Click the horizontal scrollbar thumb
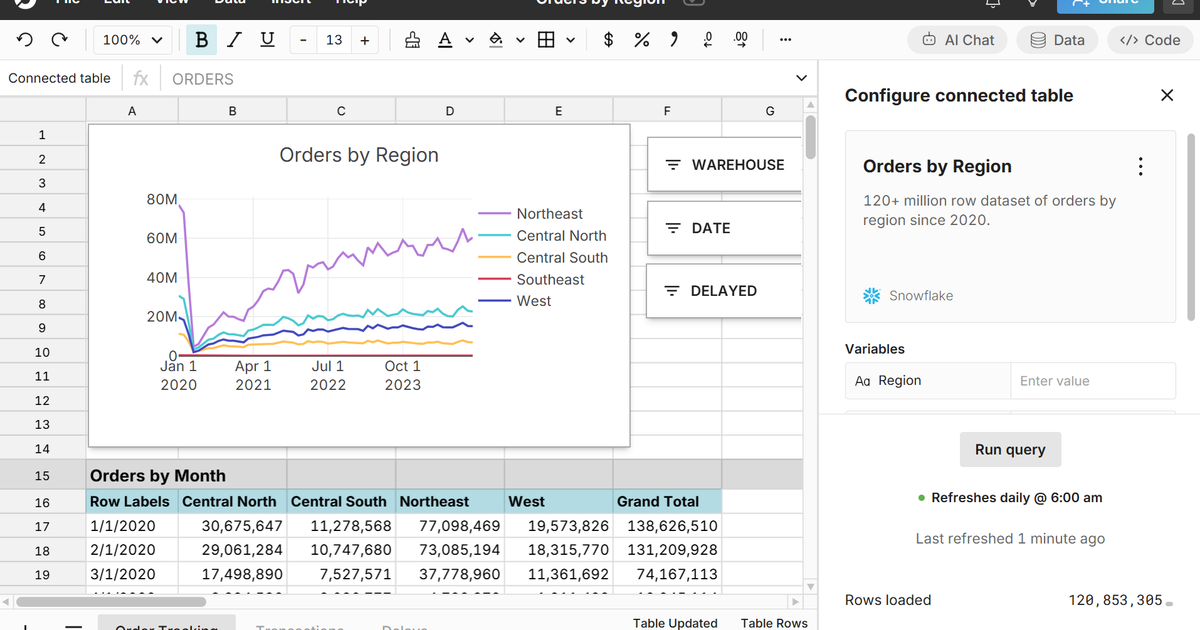The image size is (1200, 630). pos(110,601)
